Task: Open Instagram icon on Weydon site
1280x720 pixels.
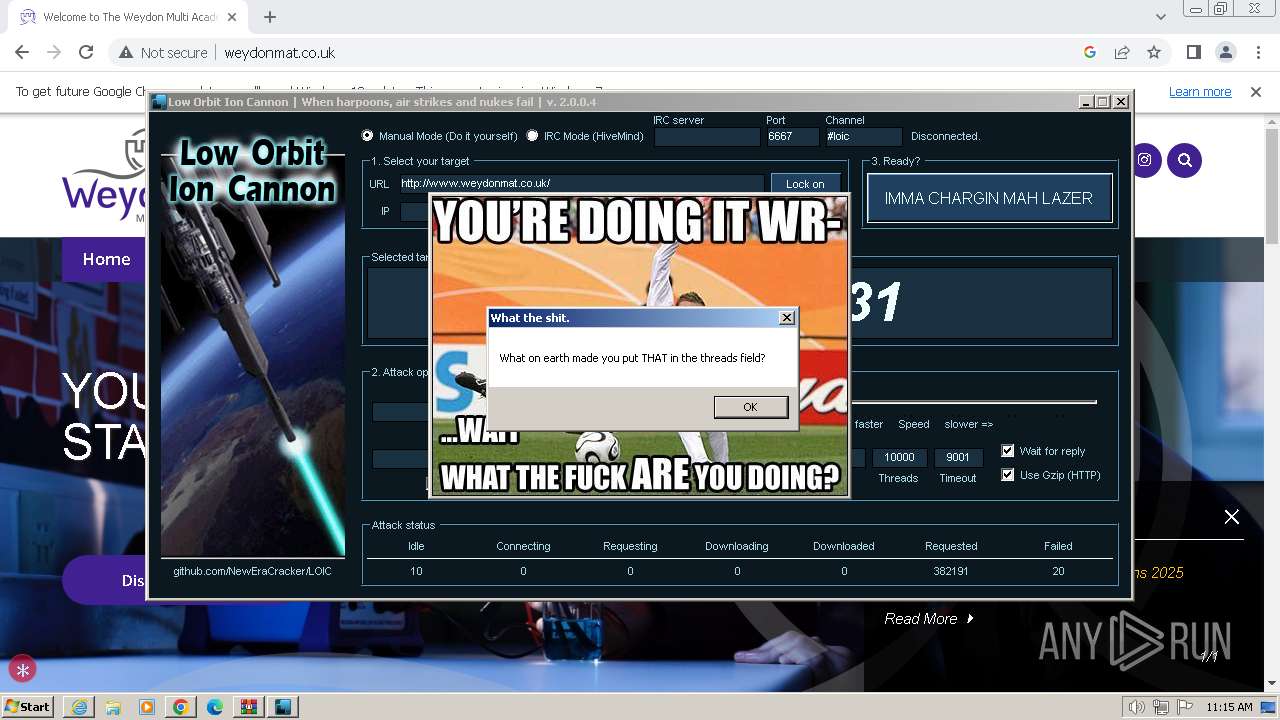Action: click(1144, 160)
